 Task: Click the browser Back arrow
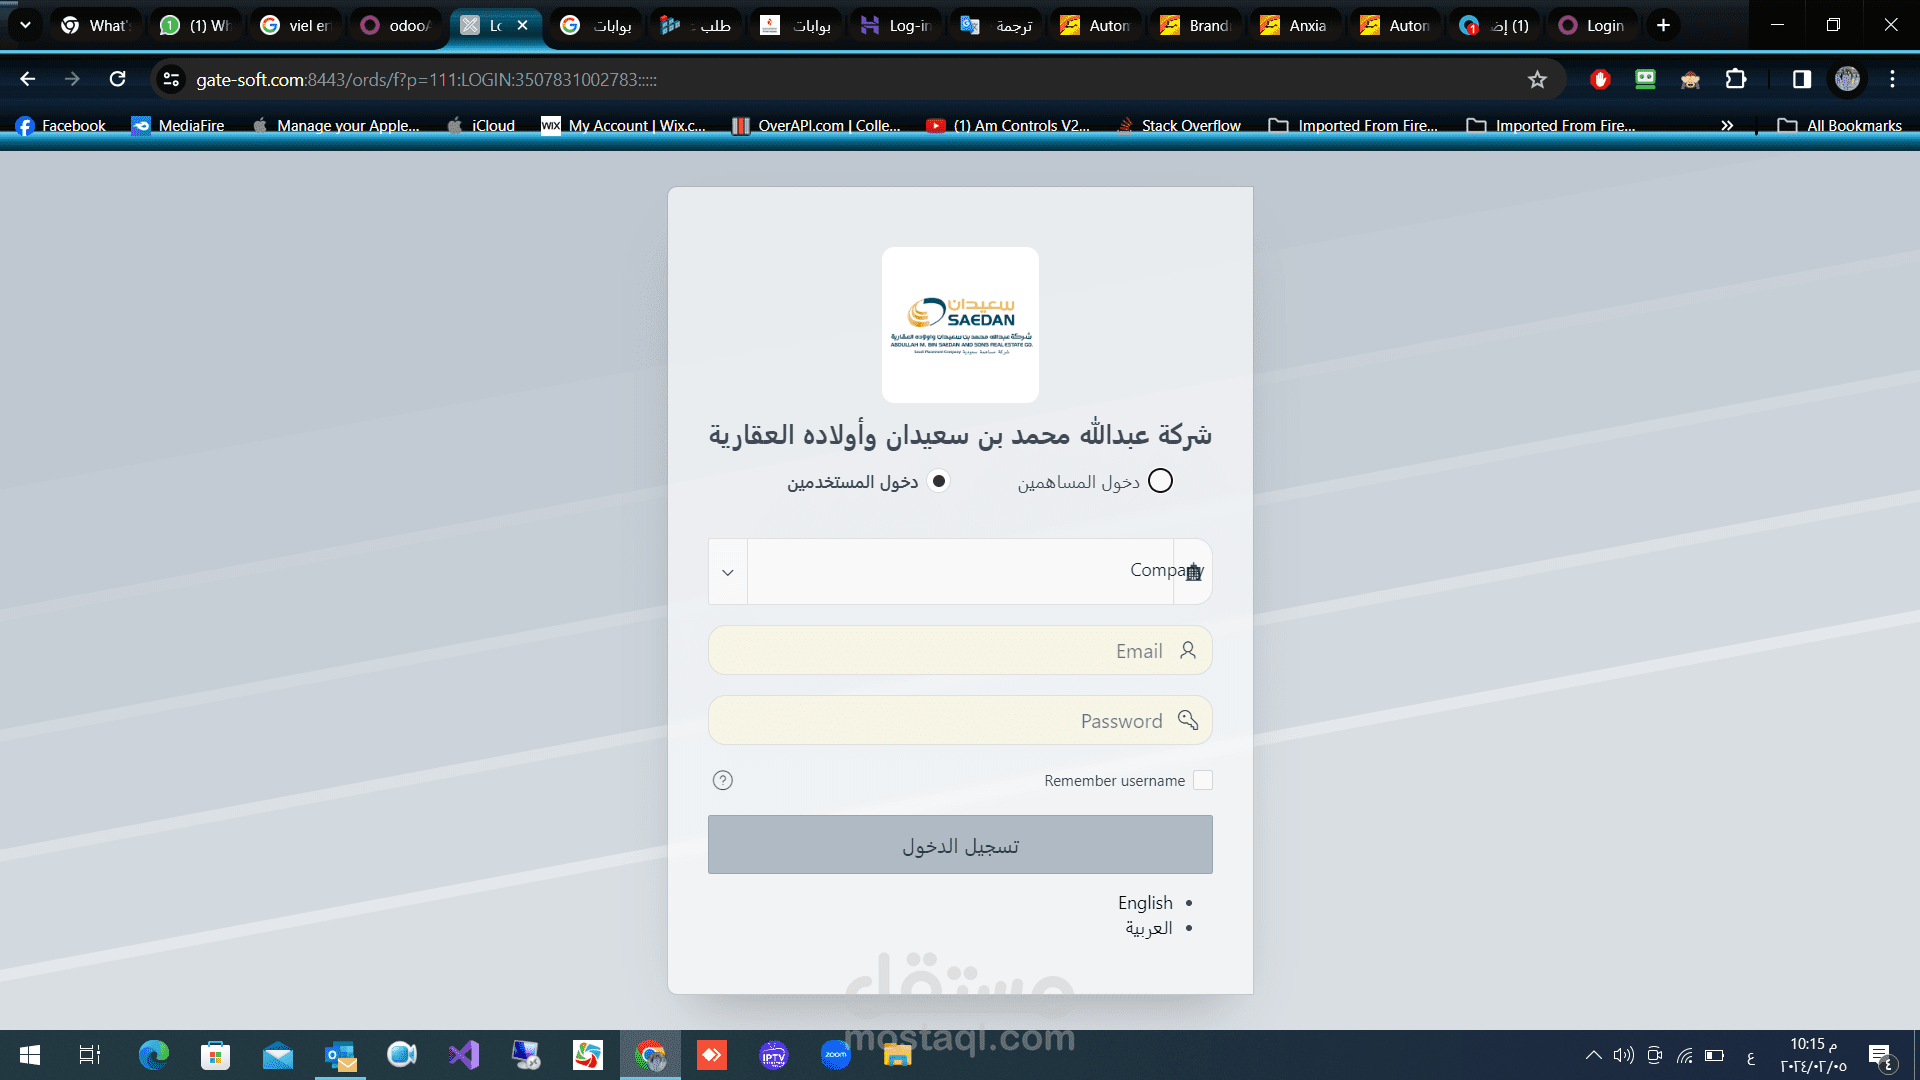click(x=28, y=79)
